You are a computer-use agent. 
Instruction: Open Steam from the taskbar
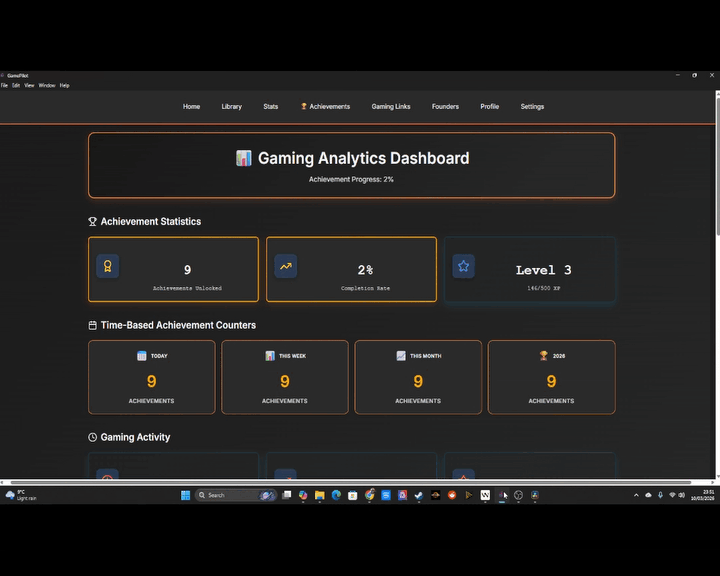point(418,495)
